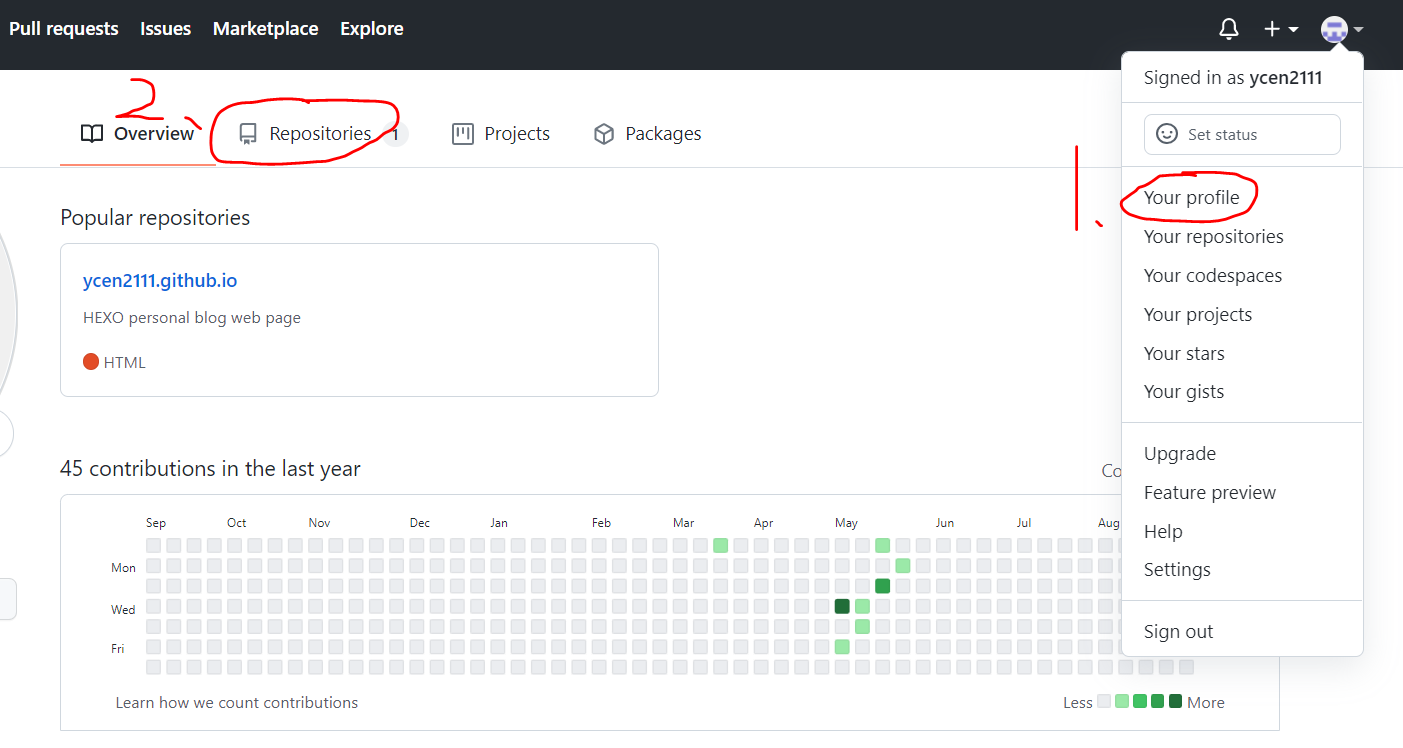Screen dimensions: 1403x748
Task: Click the repository count badge 1
Action: pos(395,134)
